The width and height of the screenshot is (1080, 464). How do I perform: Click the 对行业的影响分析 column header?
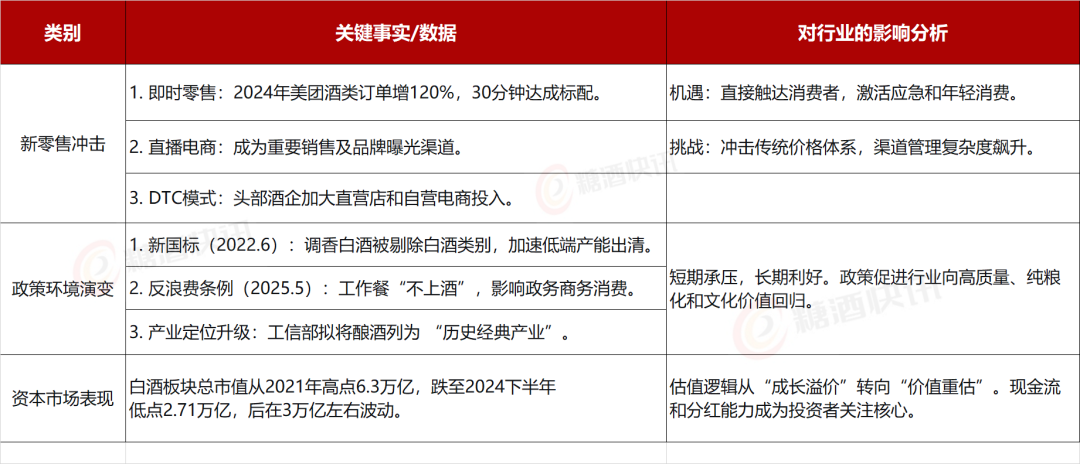click(872, 33)
